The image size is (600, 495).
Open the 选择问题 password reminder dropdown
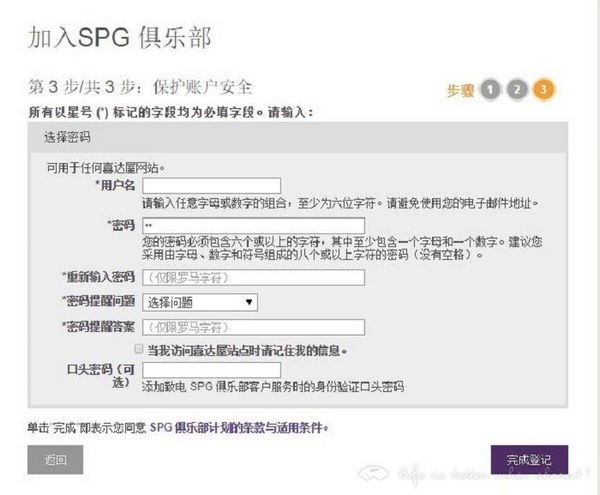point(200,302)
